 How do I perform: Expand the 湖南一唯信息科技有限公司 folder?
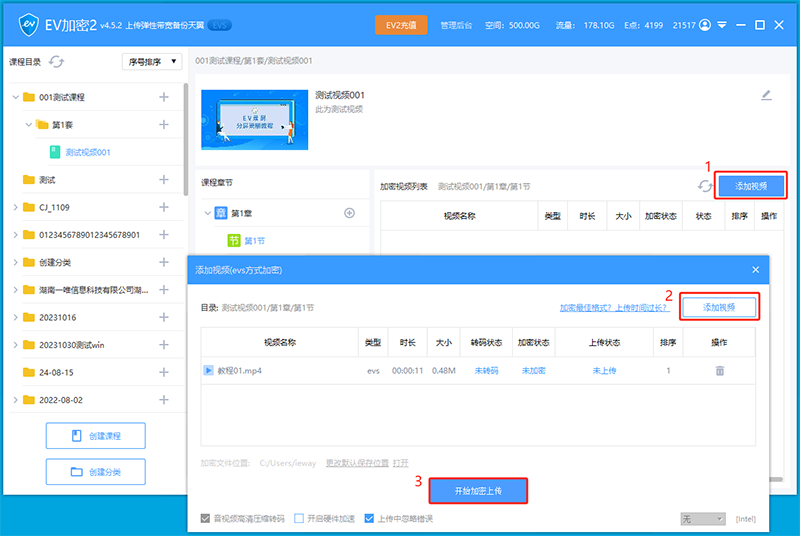click(16, 290)
